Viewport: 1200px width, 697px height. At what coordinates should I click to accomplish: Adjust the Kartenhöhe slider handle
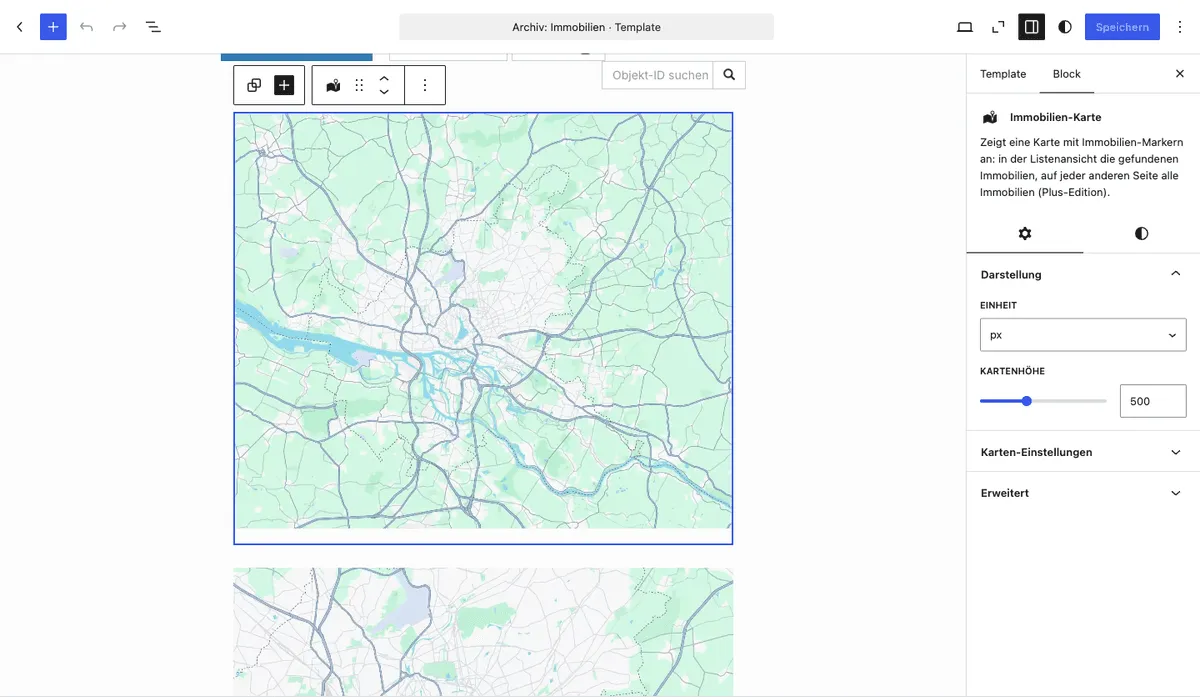[1027, 401]
